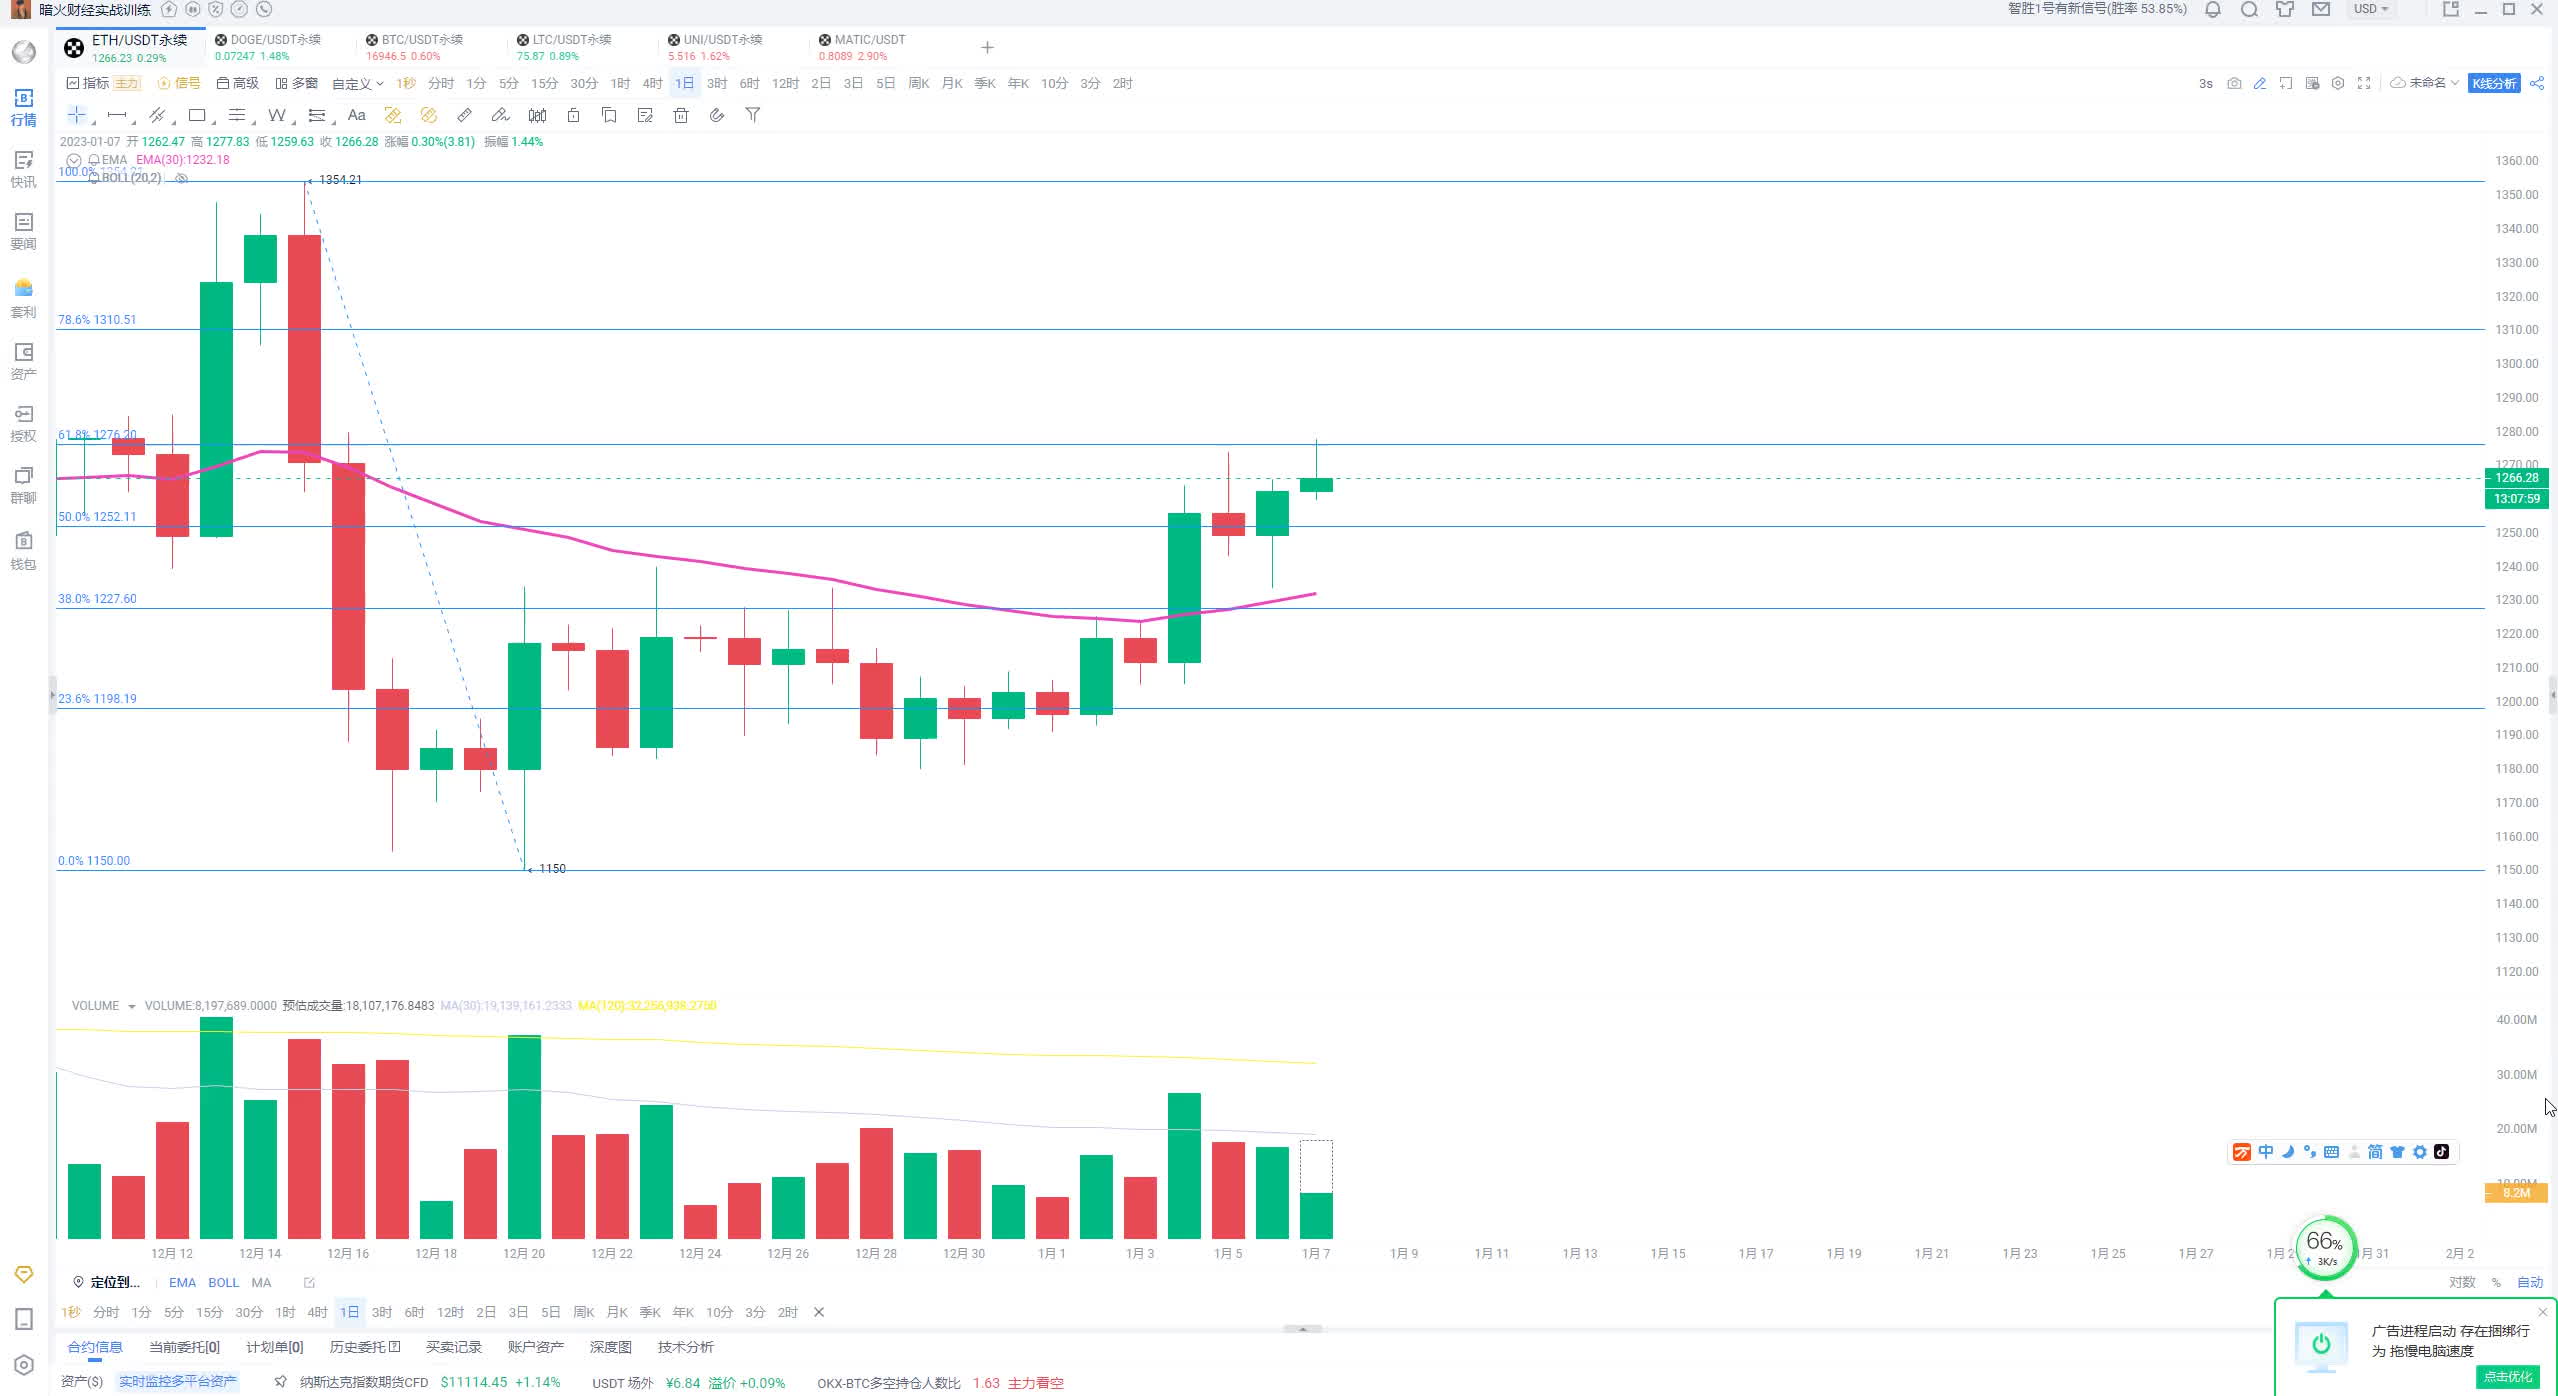
Task: Select the 4时 timeframe in top bar
Action: [652, 83]
